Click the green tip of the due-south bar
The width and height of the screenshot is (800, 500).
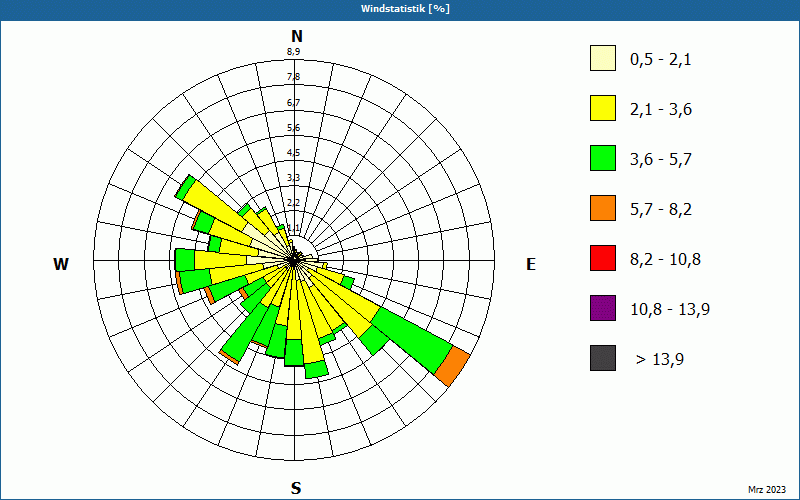point(294,353)
